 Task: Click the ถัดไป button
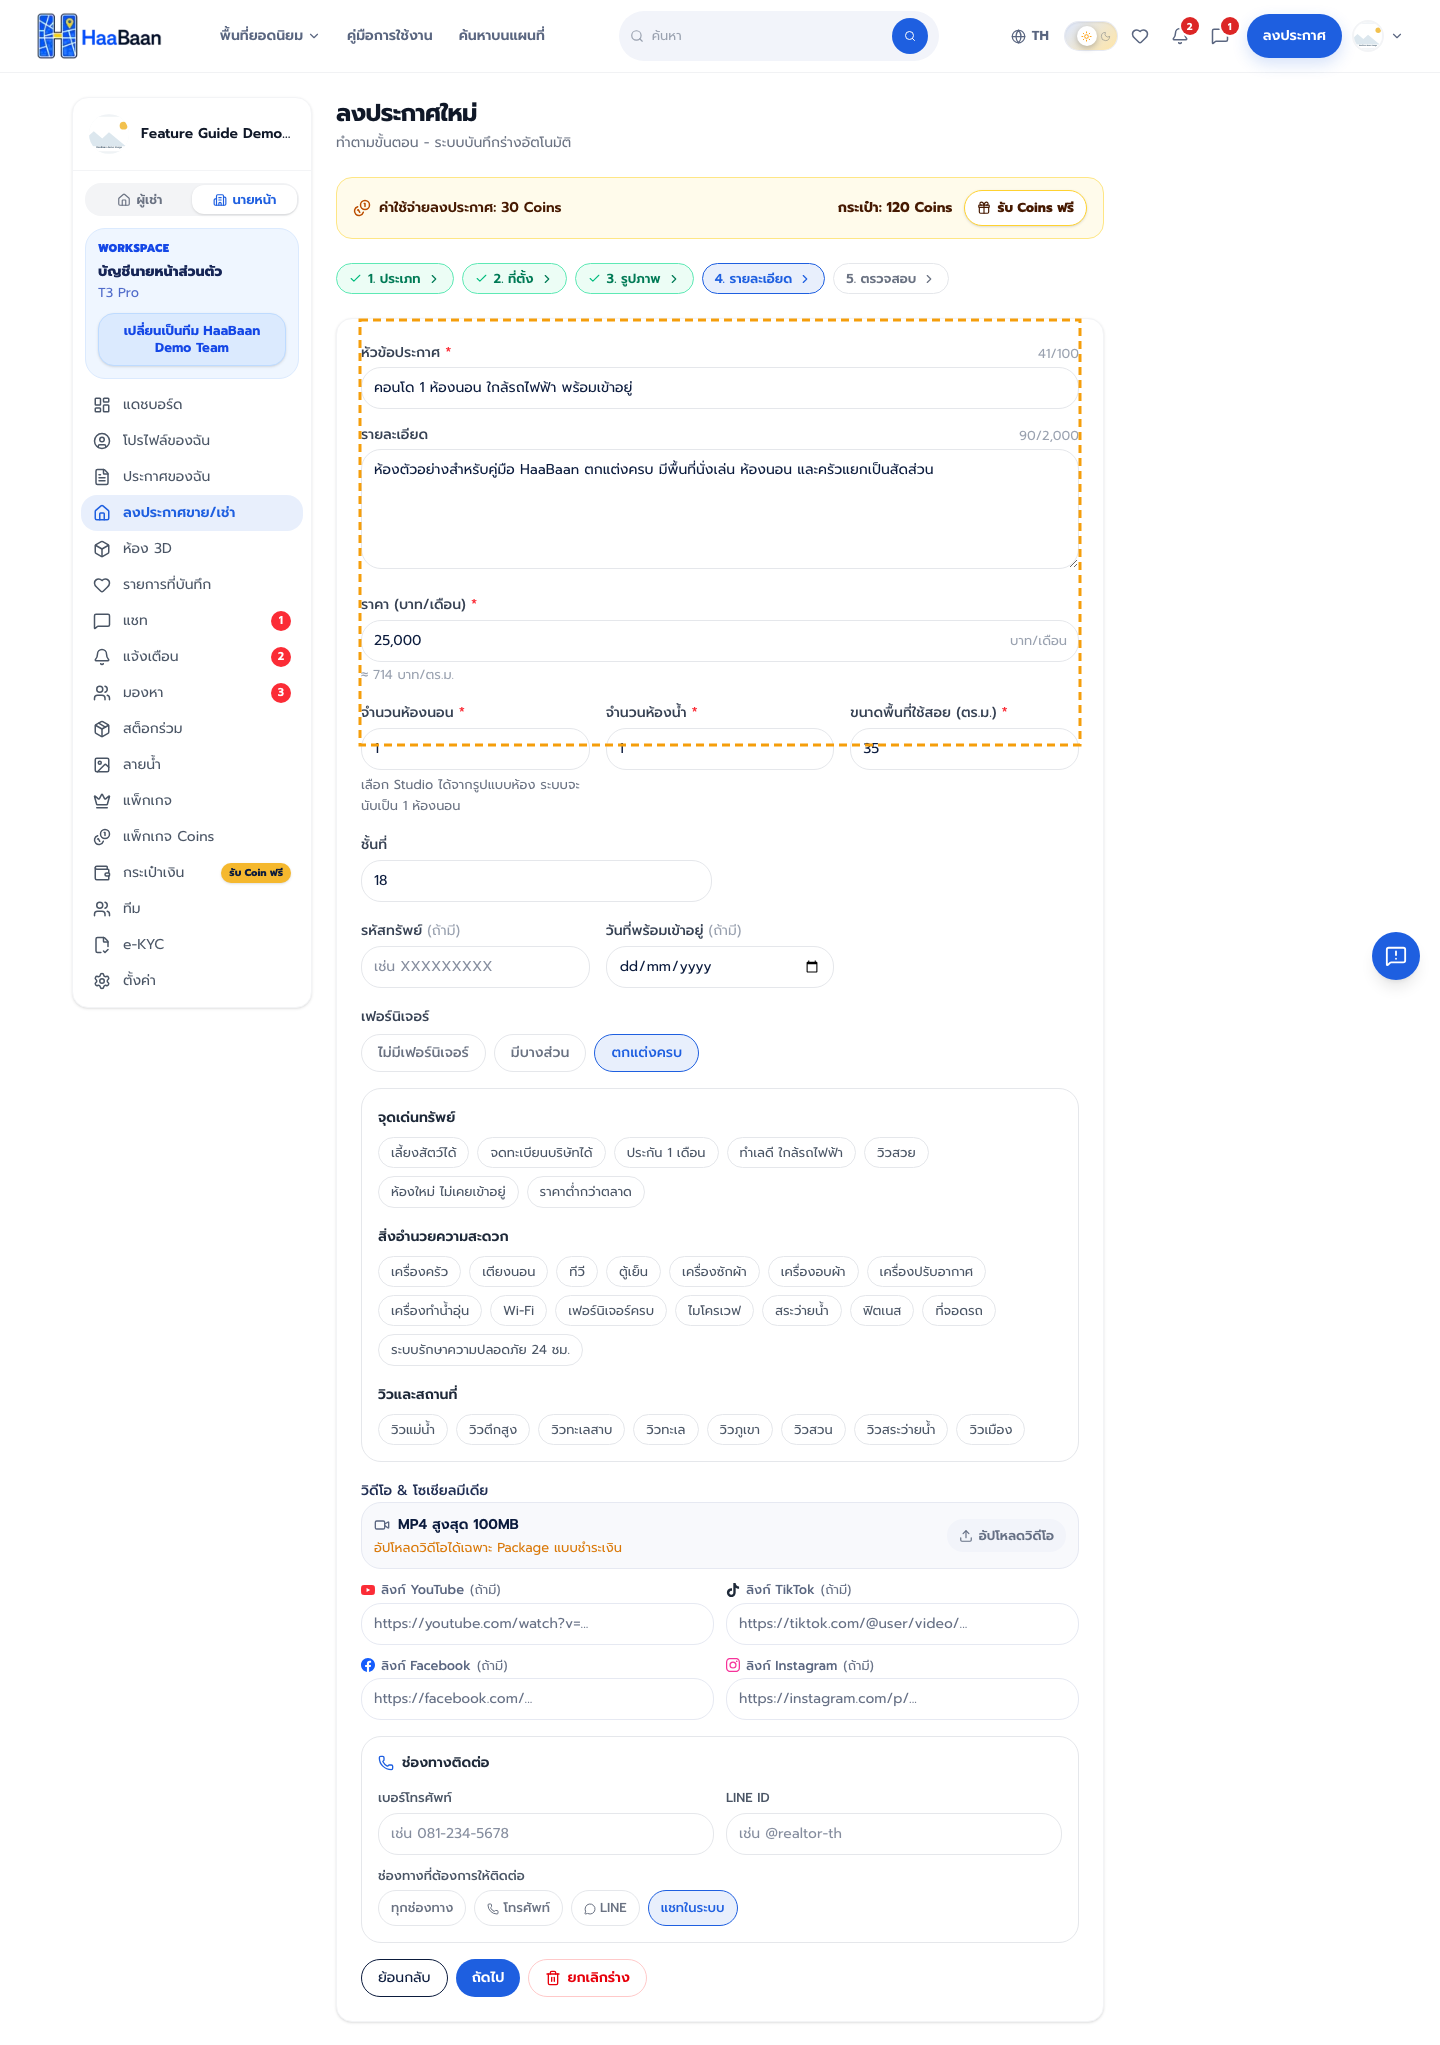point(488,1978)
